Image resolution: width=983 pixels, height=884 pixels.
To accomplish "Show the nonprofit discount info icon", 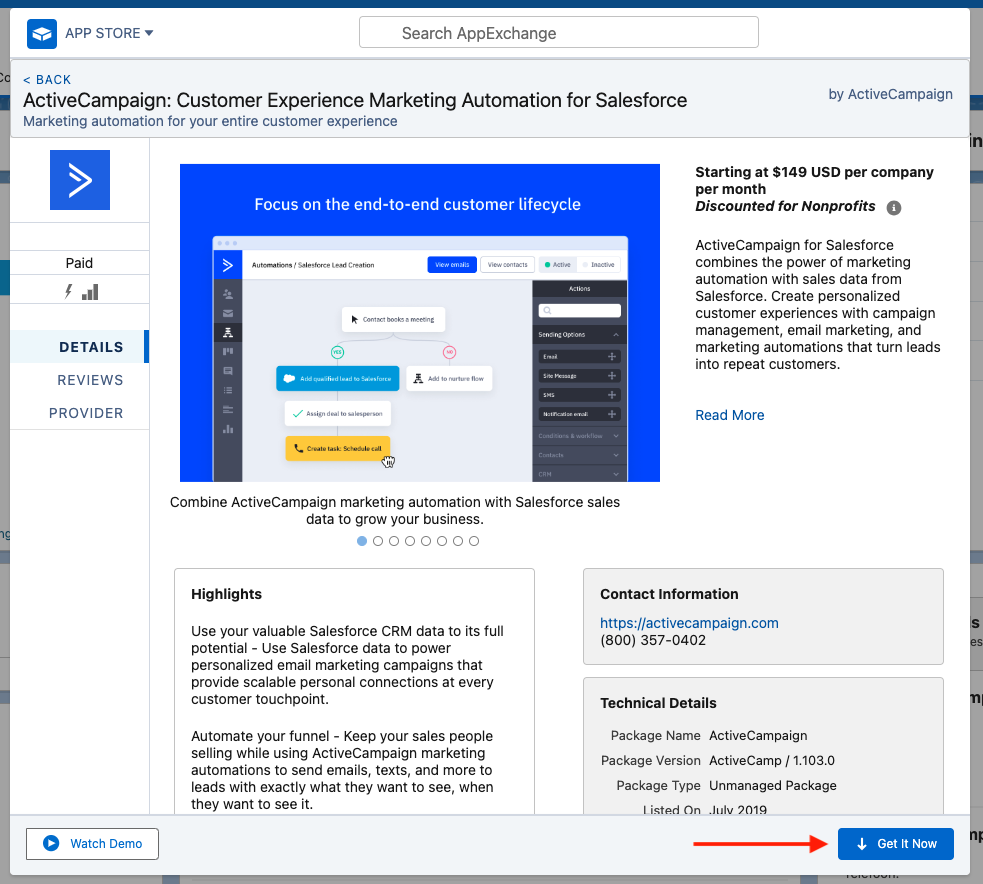I will point(893,208).
